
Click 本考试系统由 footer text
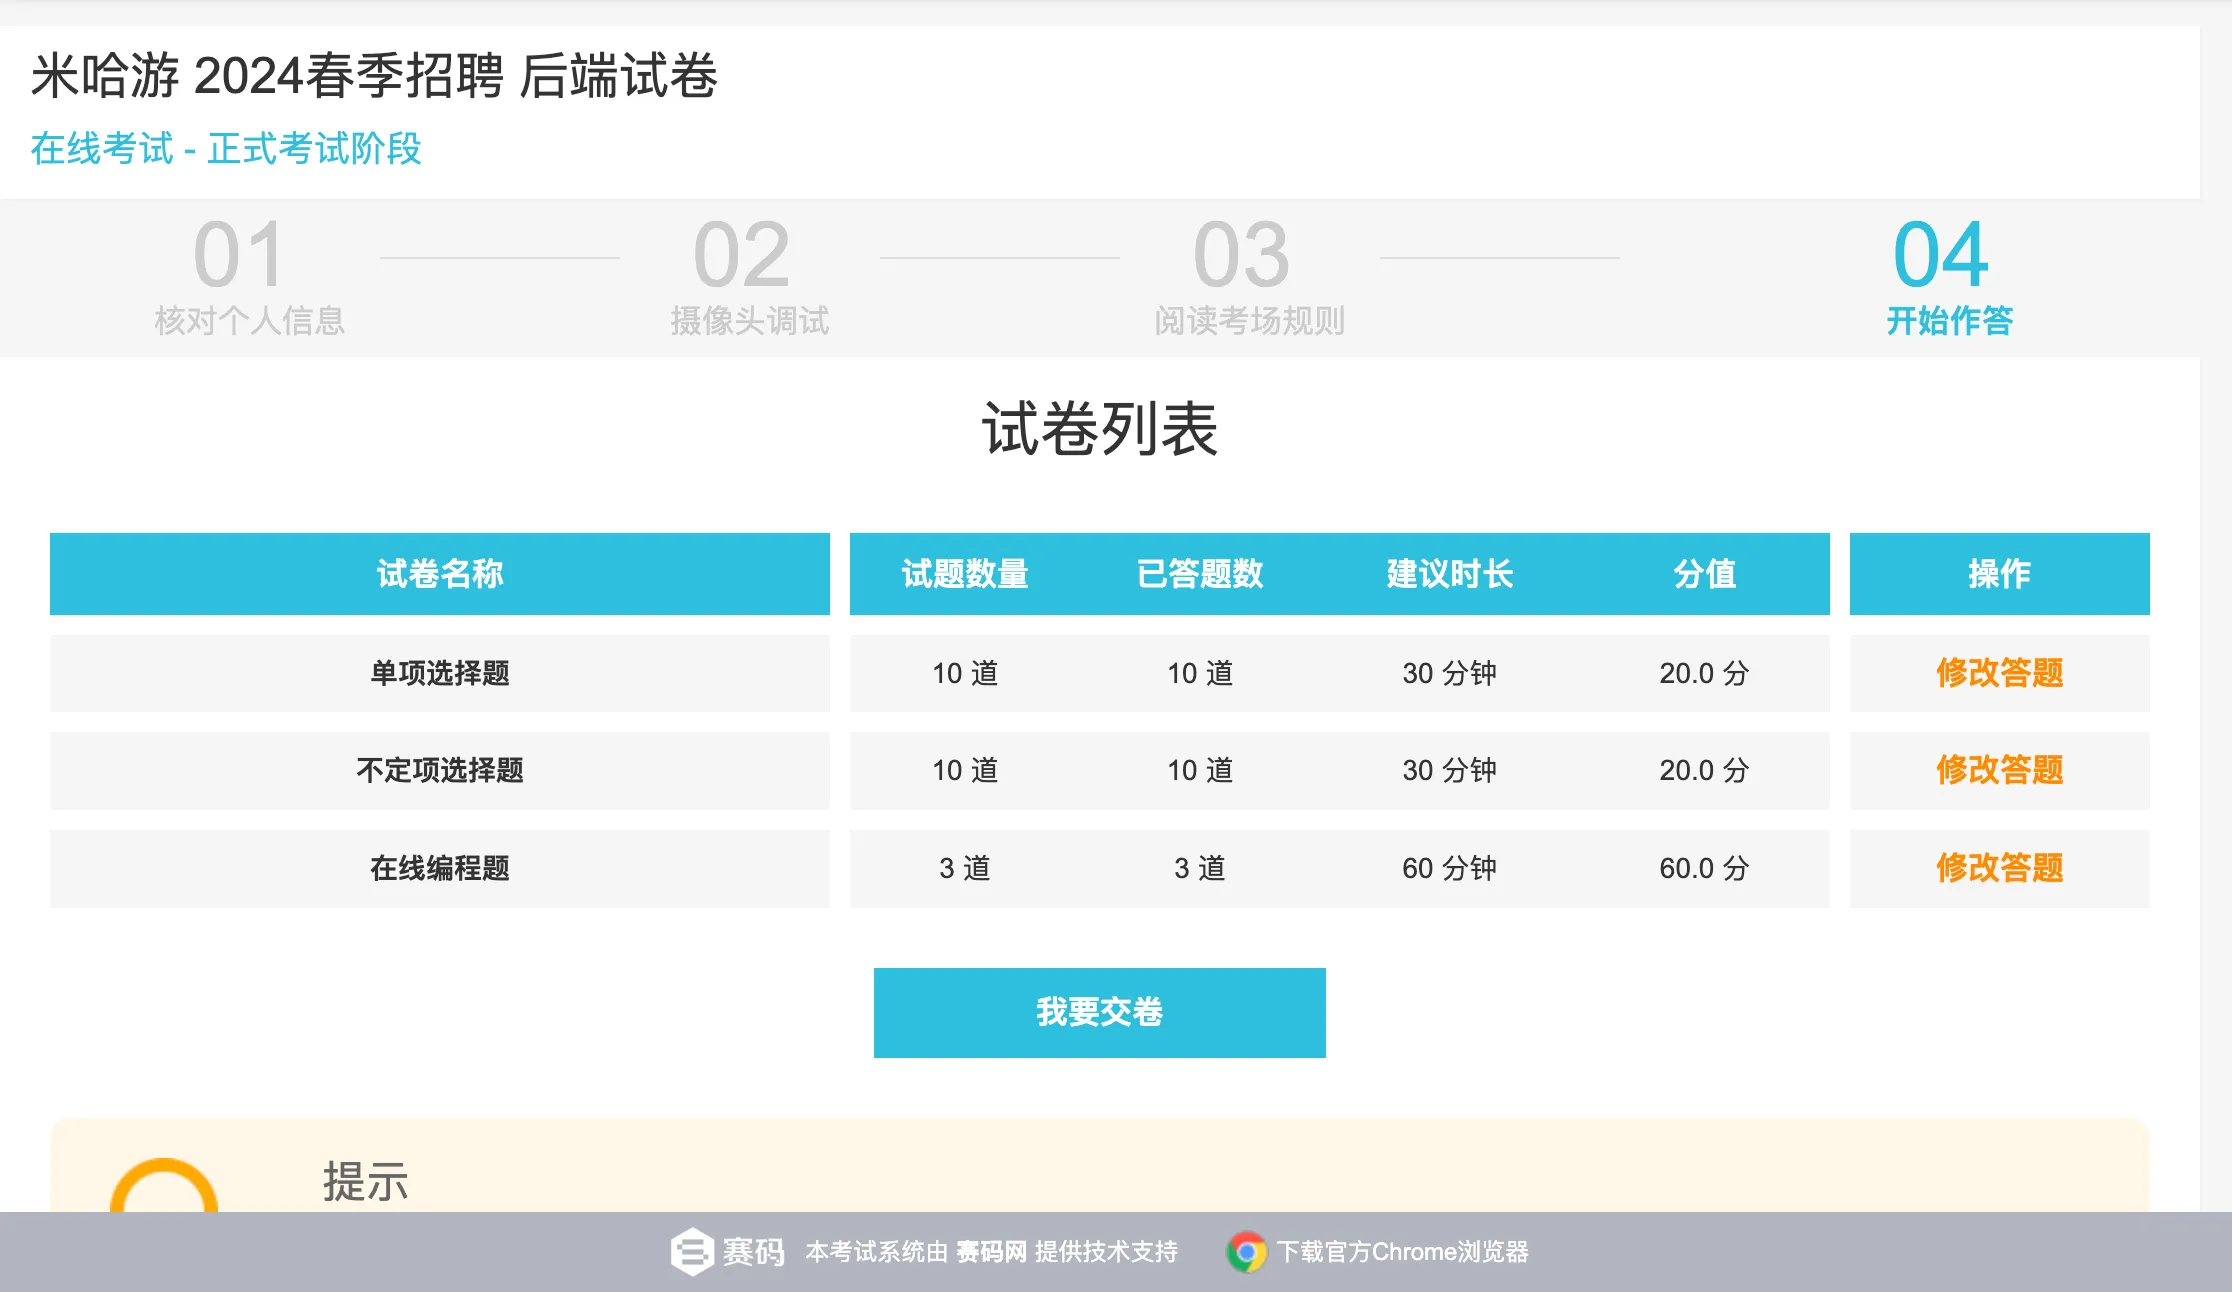[877, 1252]
